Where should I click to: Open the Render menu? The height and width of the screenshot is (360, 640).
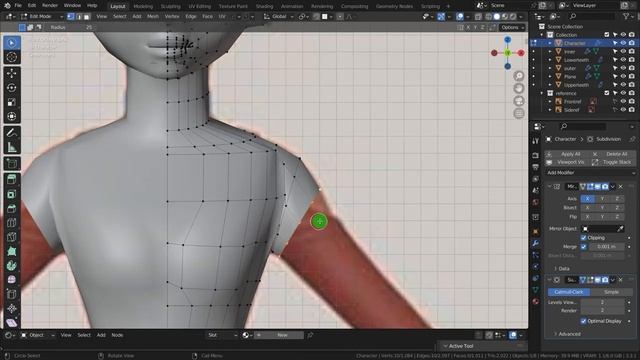point(50,6)
